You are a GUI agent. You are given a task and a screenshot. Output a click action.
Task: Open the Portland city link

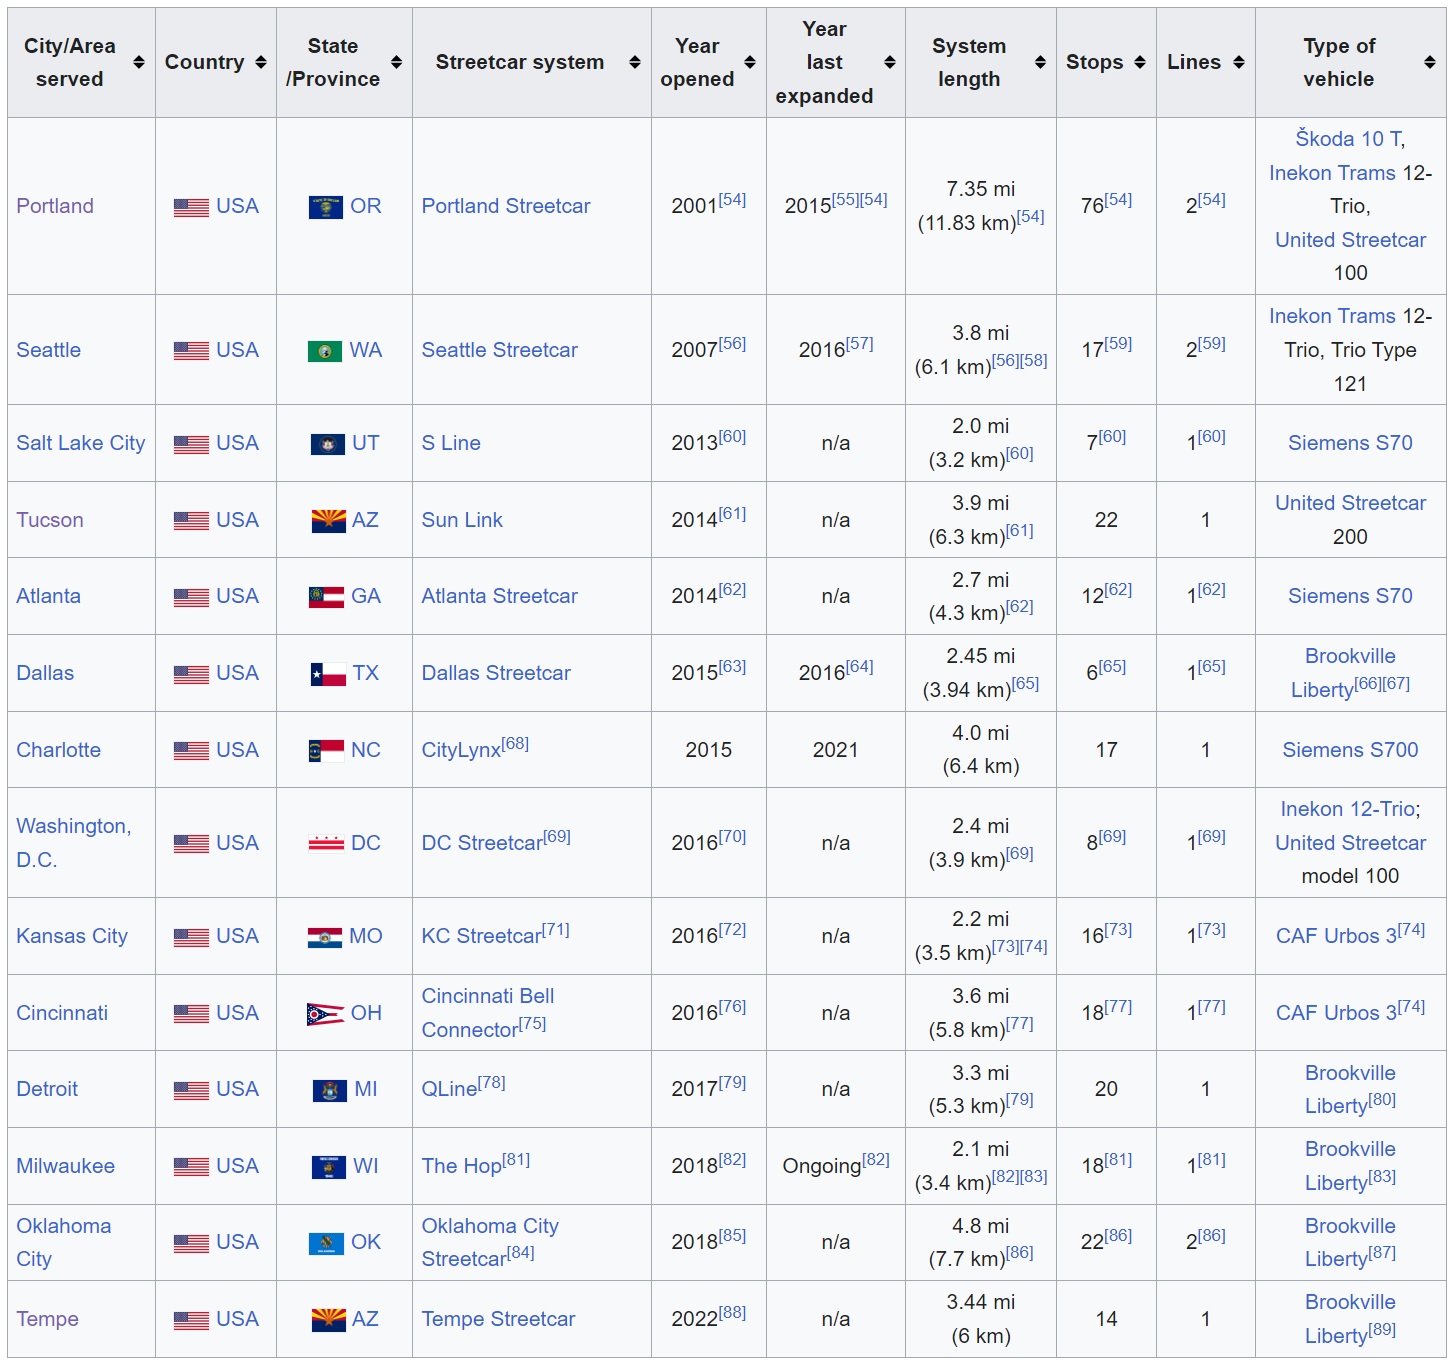pyautogui.click(x=55, y=206)
